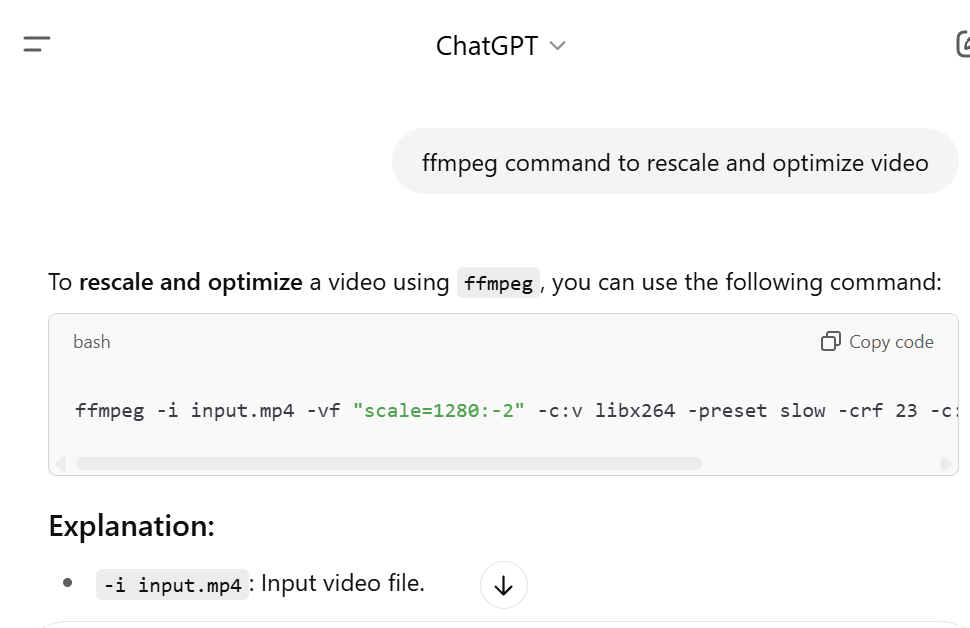Click the user message about ffmpeg command
970x628 pixels.
click(x=675, y=162)
